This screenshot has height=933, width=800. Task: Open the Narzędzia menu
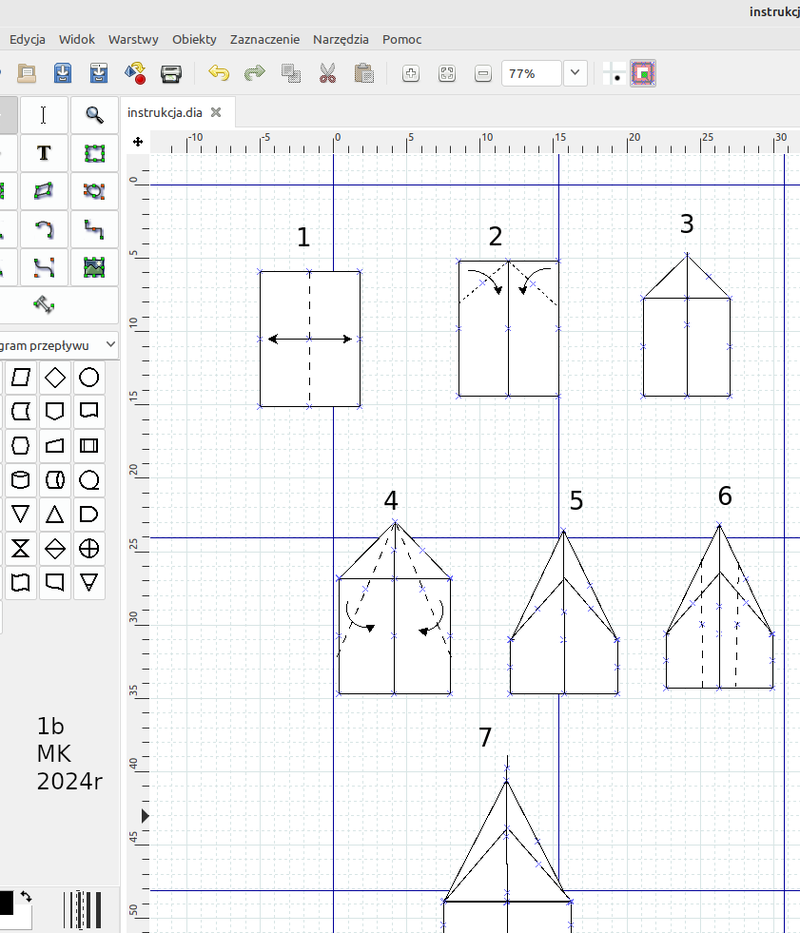[340, 39]
